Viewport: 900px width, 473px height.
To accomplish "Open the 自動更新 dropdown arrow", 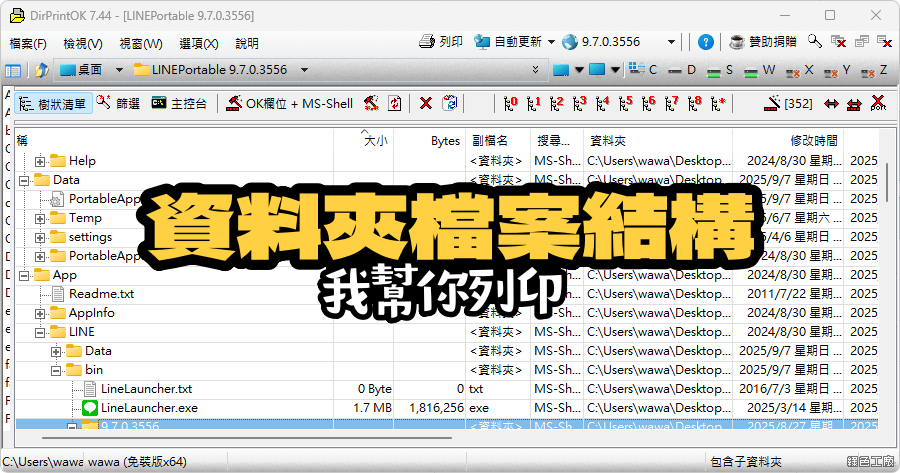I will (551, 42).
